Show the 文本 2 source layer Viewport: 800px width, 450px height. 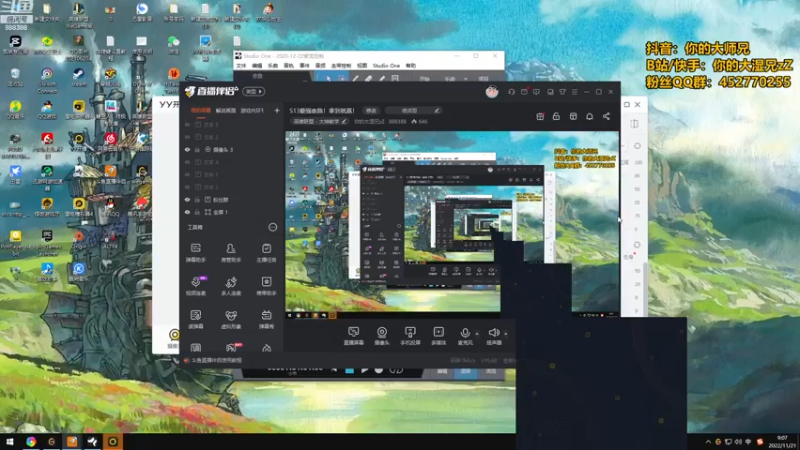click(x=187, y=137)
